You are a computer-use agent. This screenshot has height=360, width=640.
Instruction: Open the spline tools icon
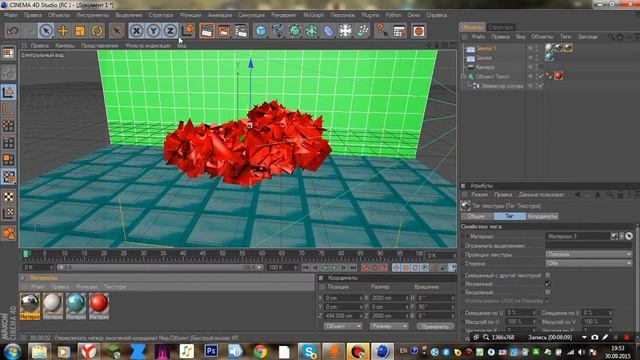click(278, 31)
